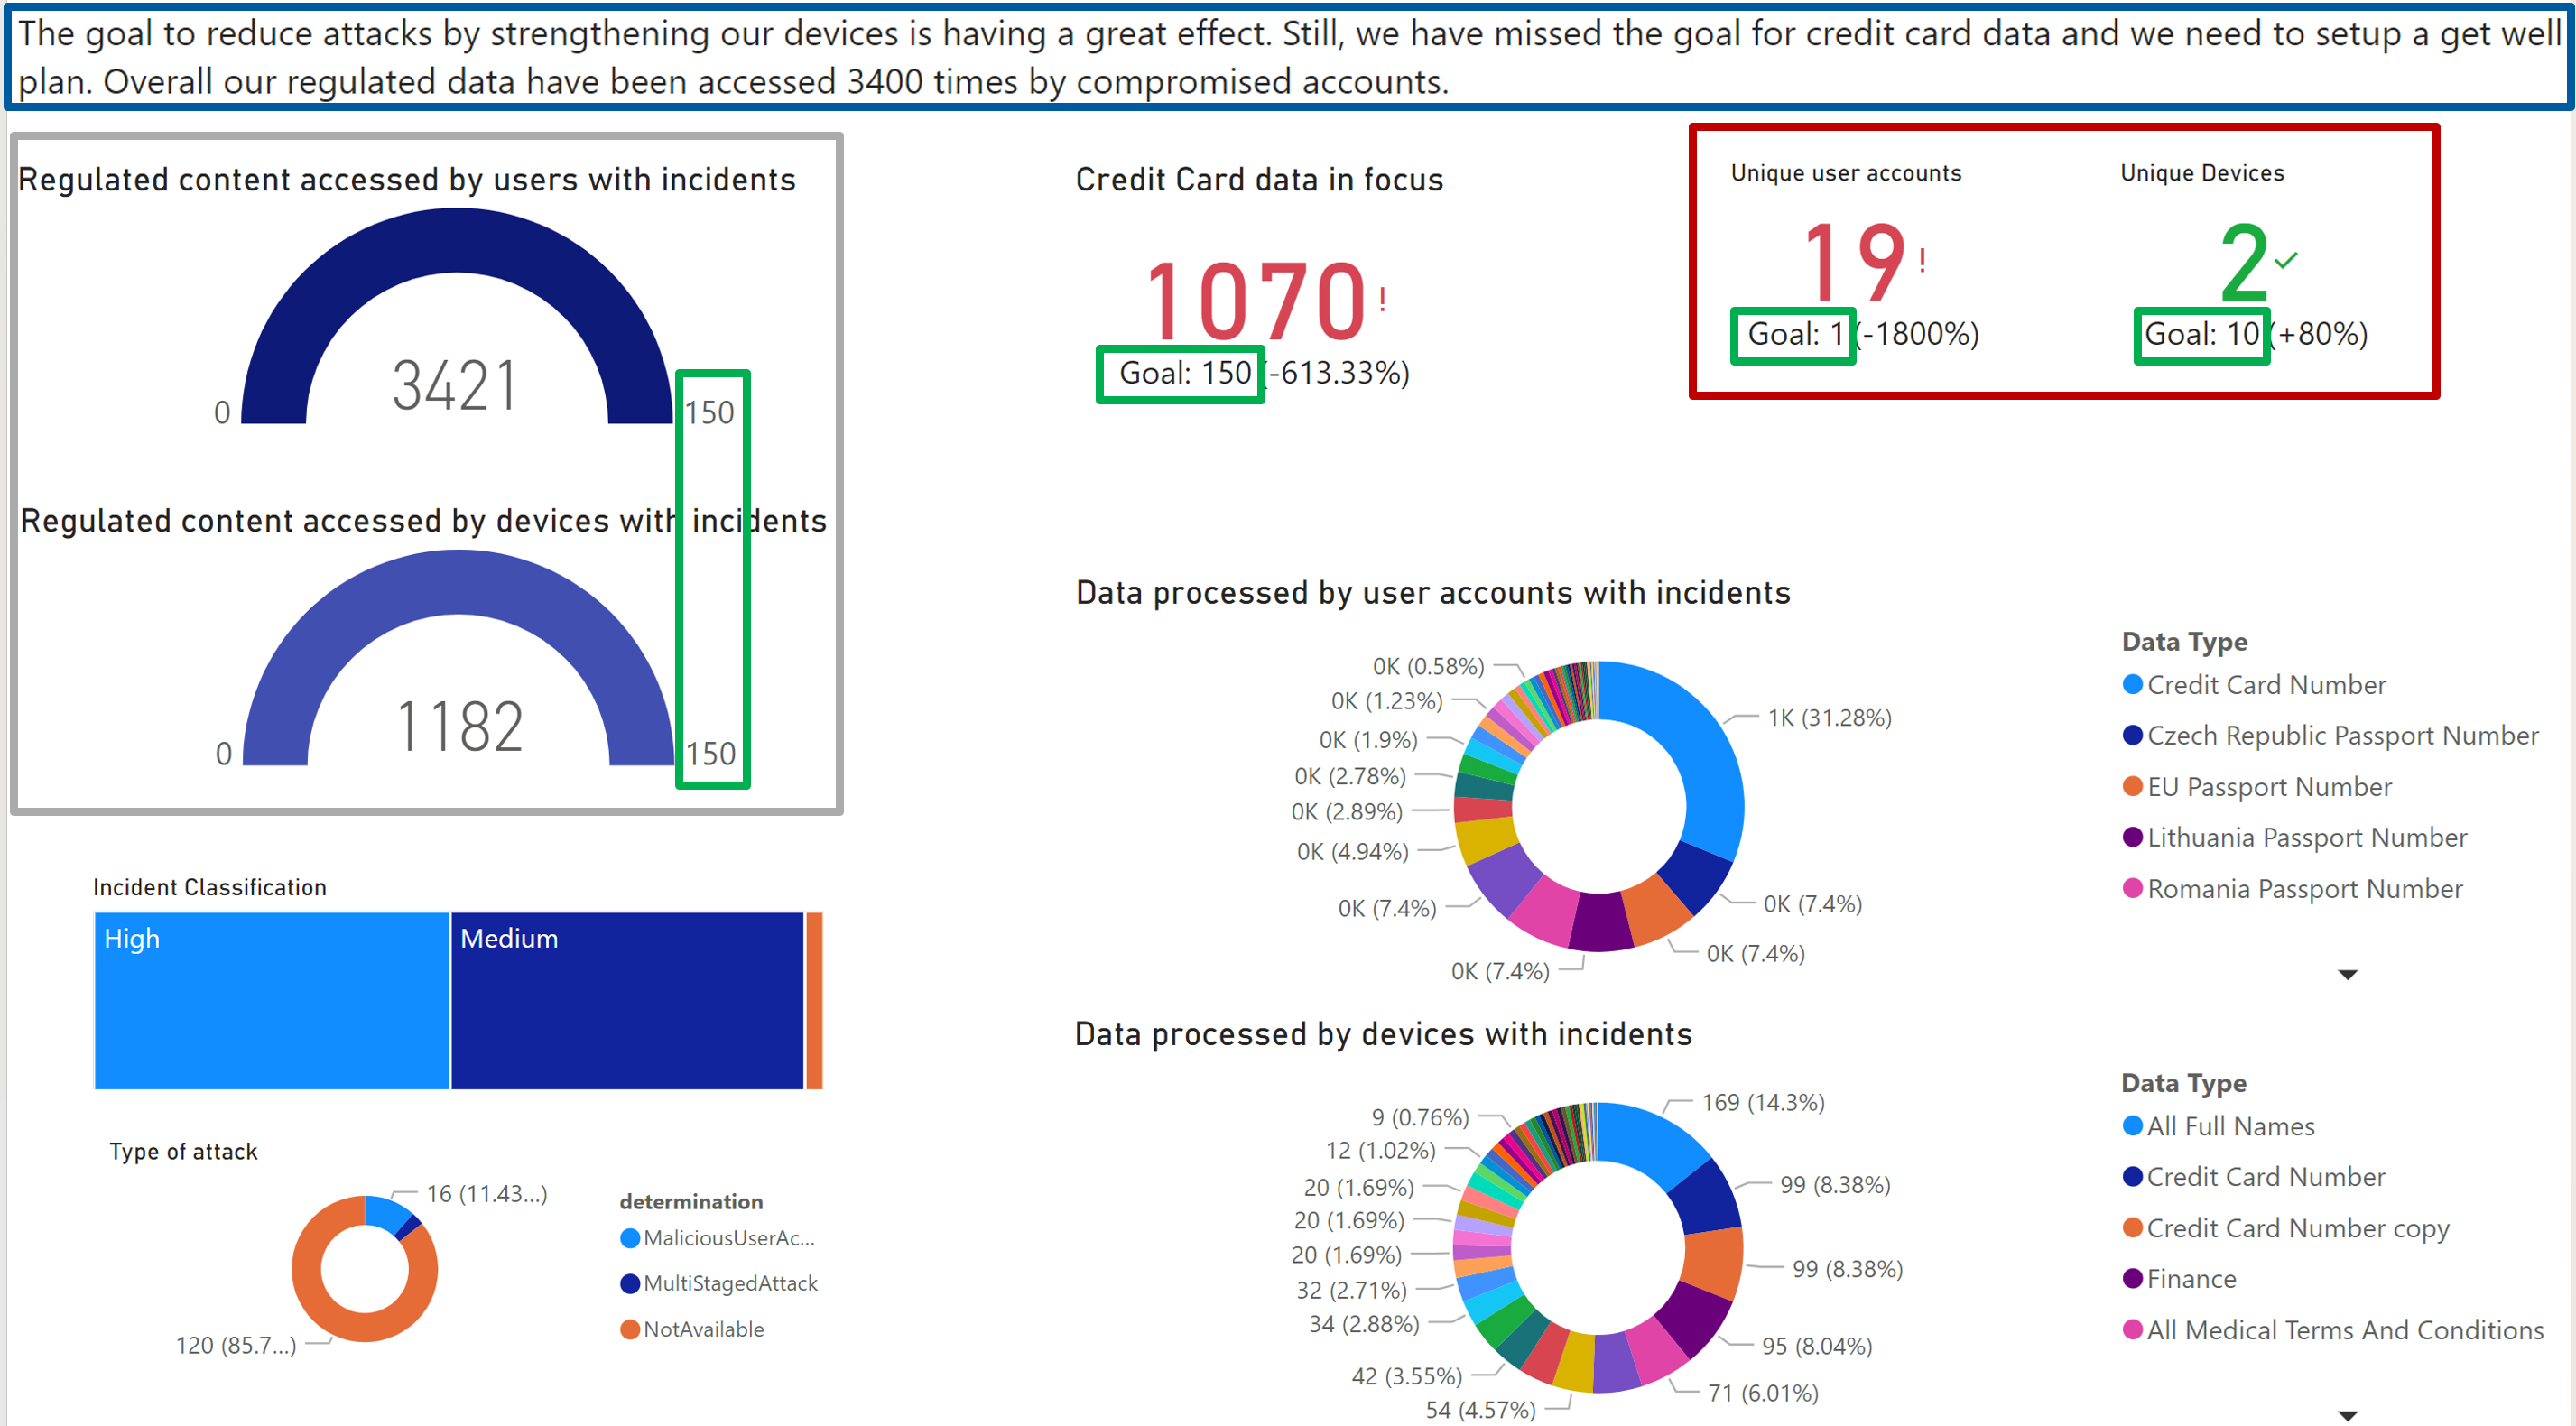
Task: Click the Romania Passport Number legend dot
Action: [x=2132, y=888]
